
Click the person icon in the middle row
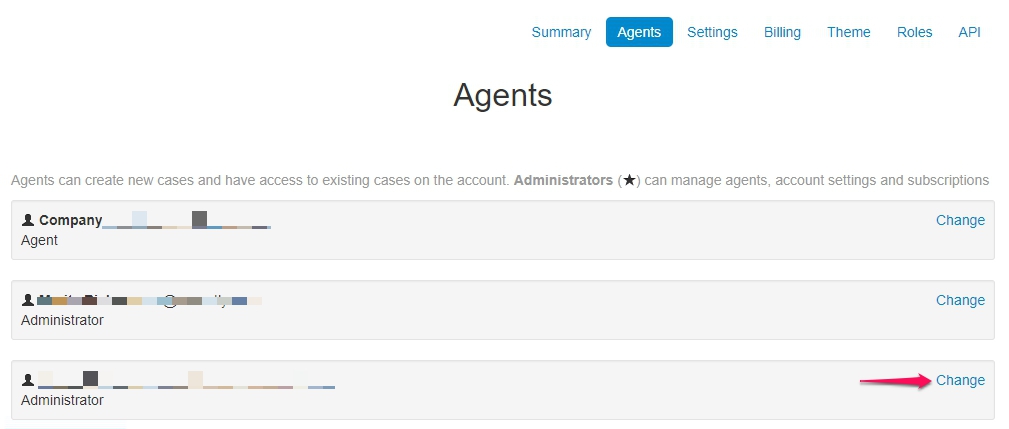(28, 300)
